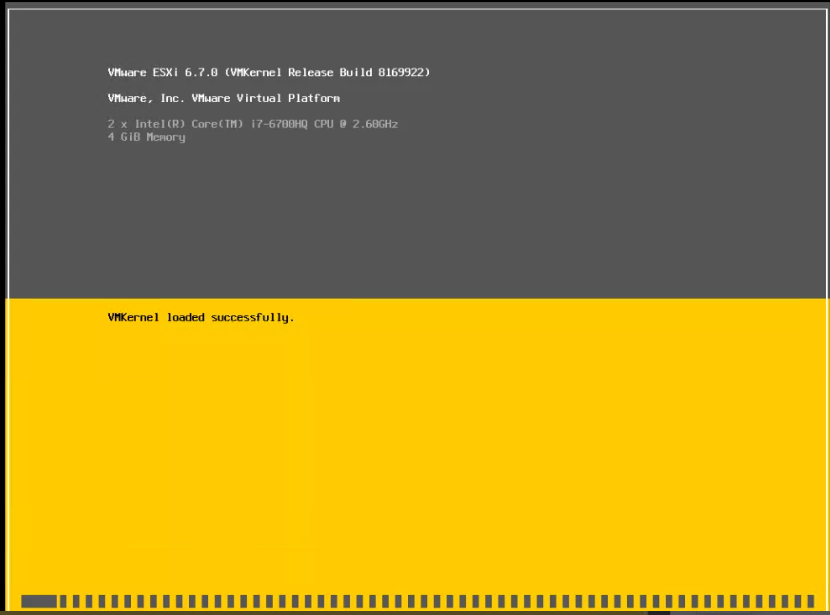Image resolution: width=830 pixels, height=615 pixels.
Task: Click the Intel Core i7-6700HQ CPU line
Action: click(x=252, y=124)
